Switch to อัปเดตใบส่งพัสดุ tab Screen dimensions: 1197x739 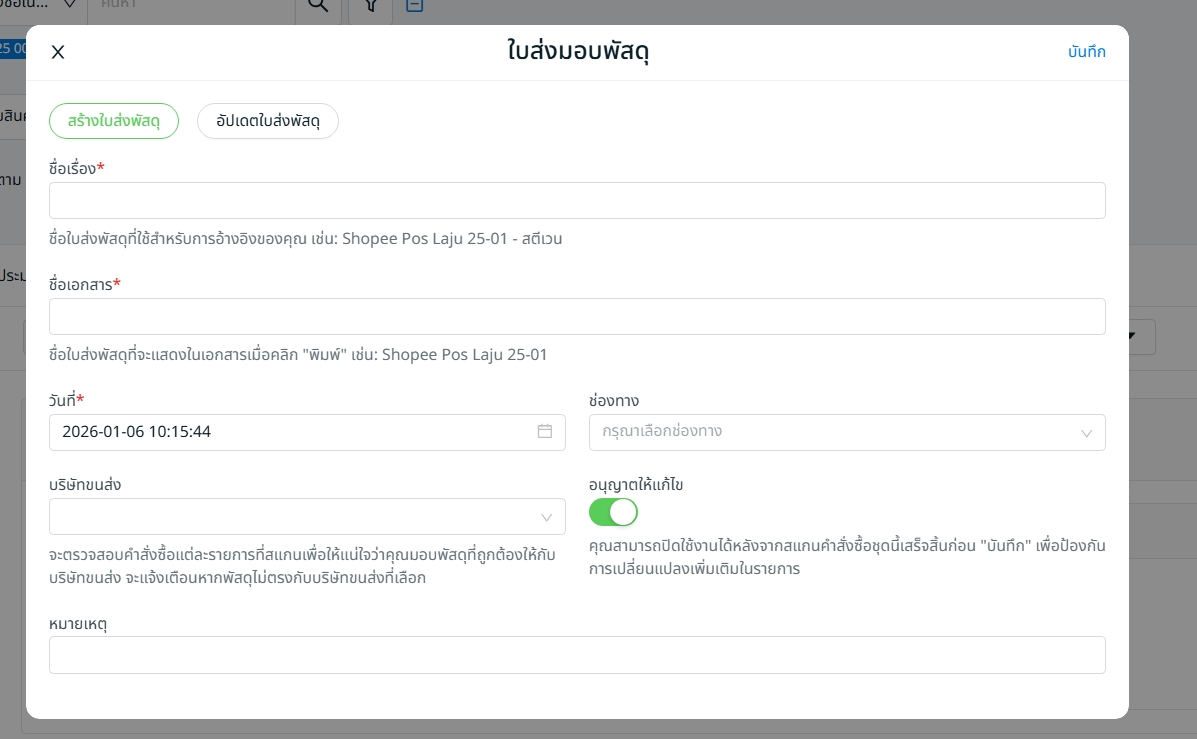268,120
